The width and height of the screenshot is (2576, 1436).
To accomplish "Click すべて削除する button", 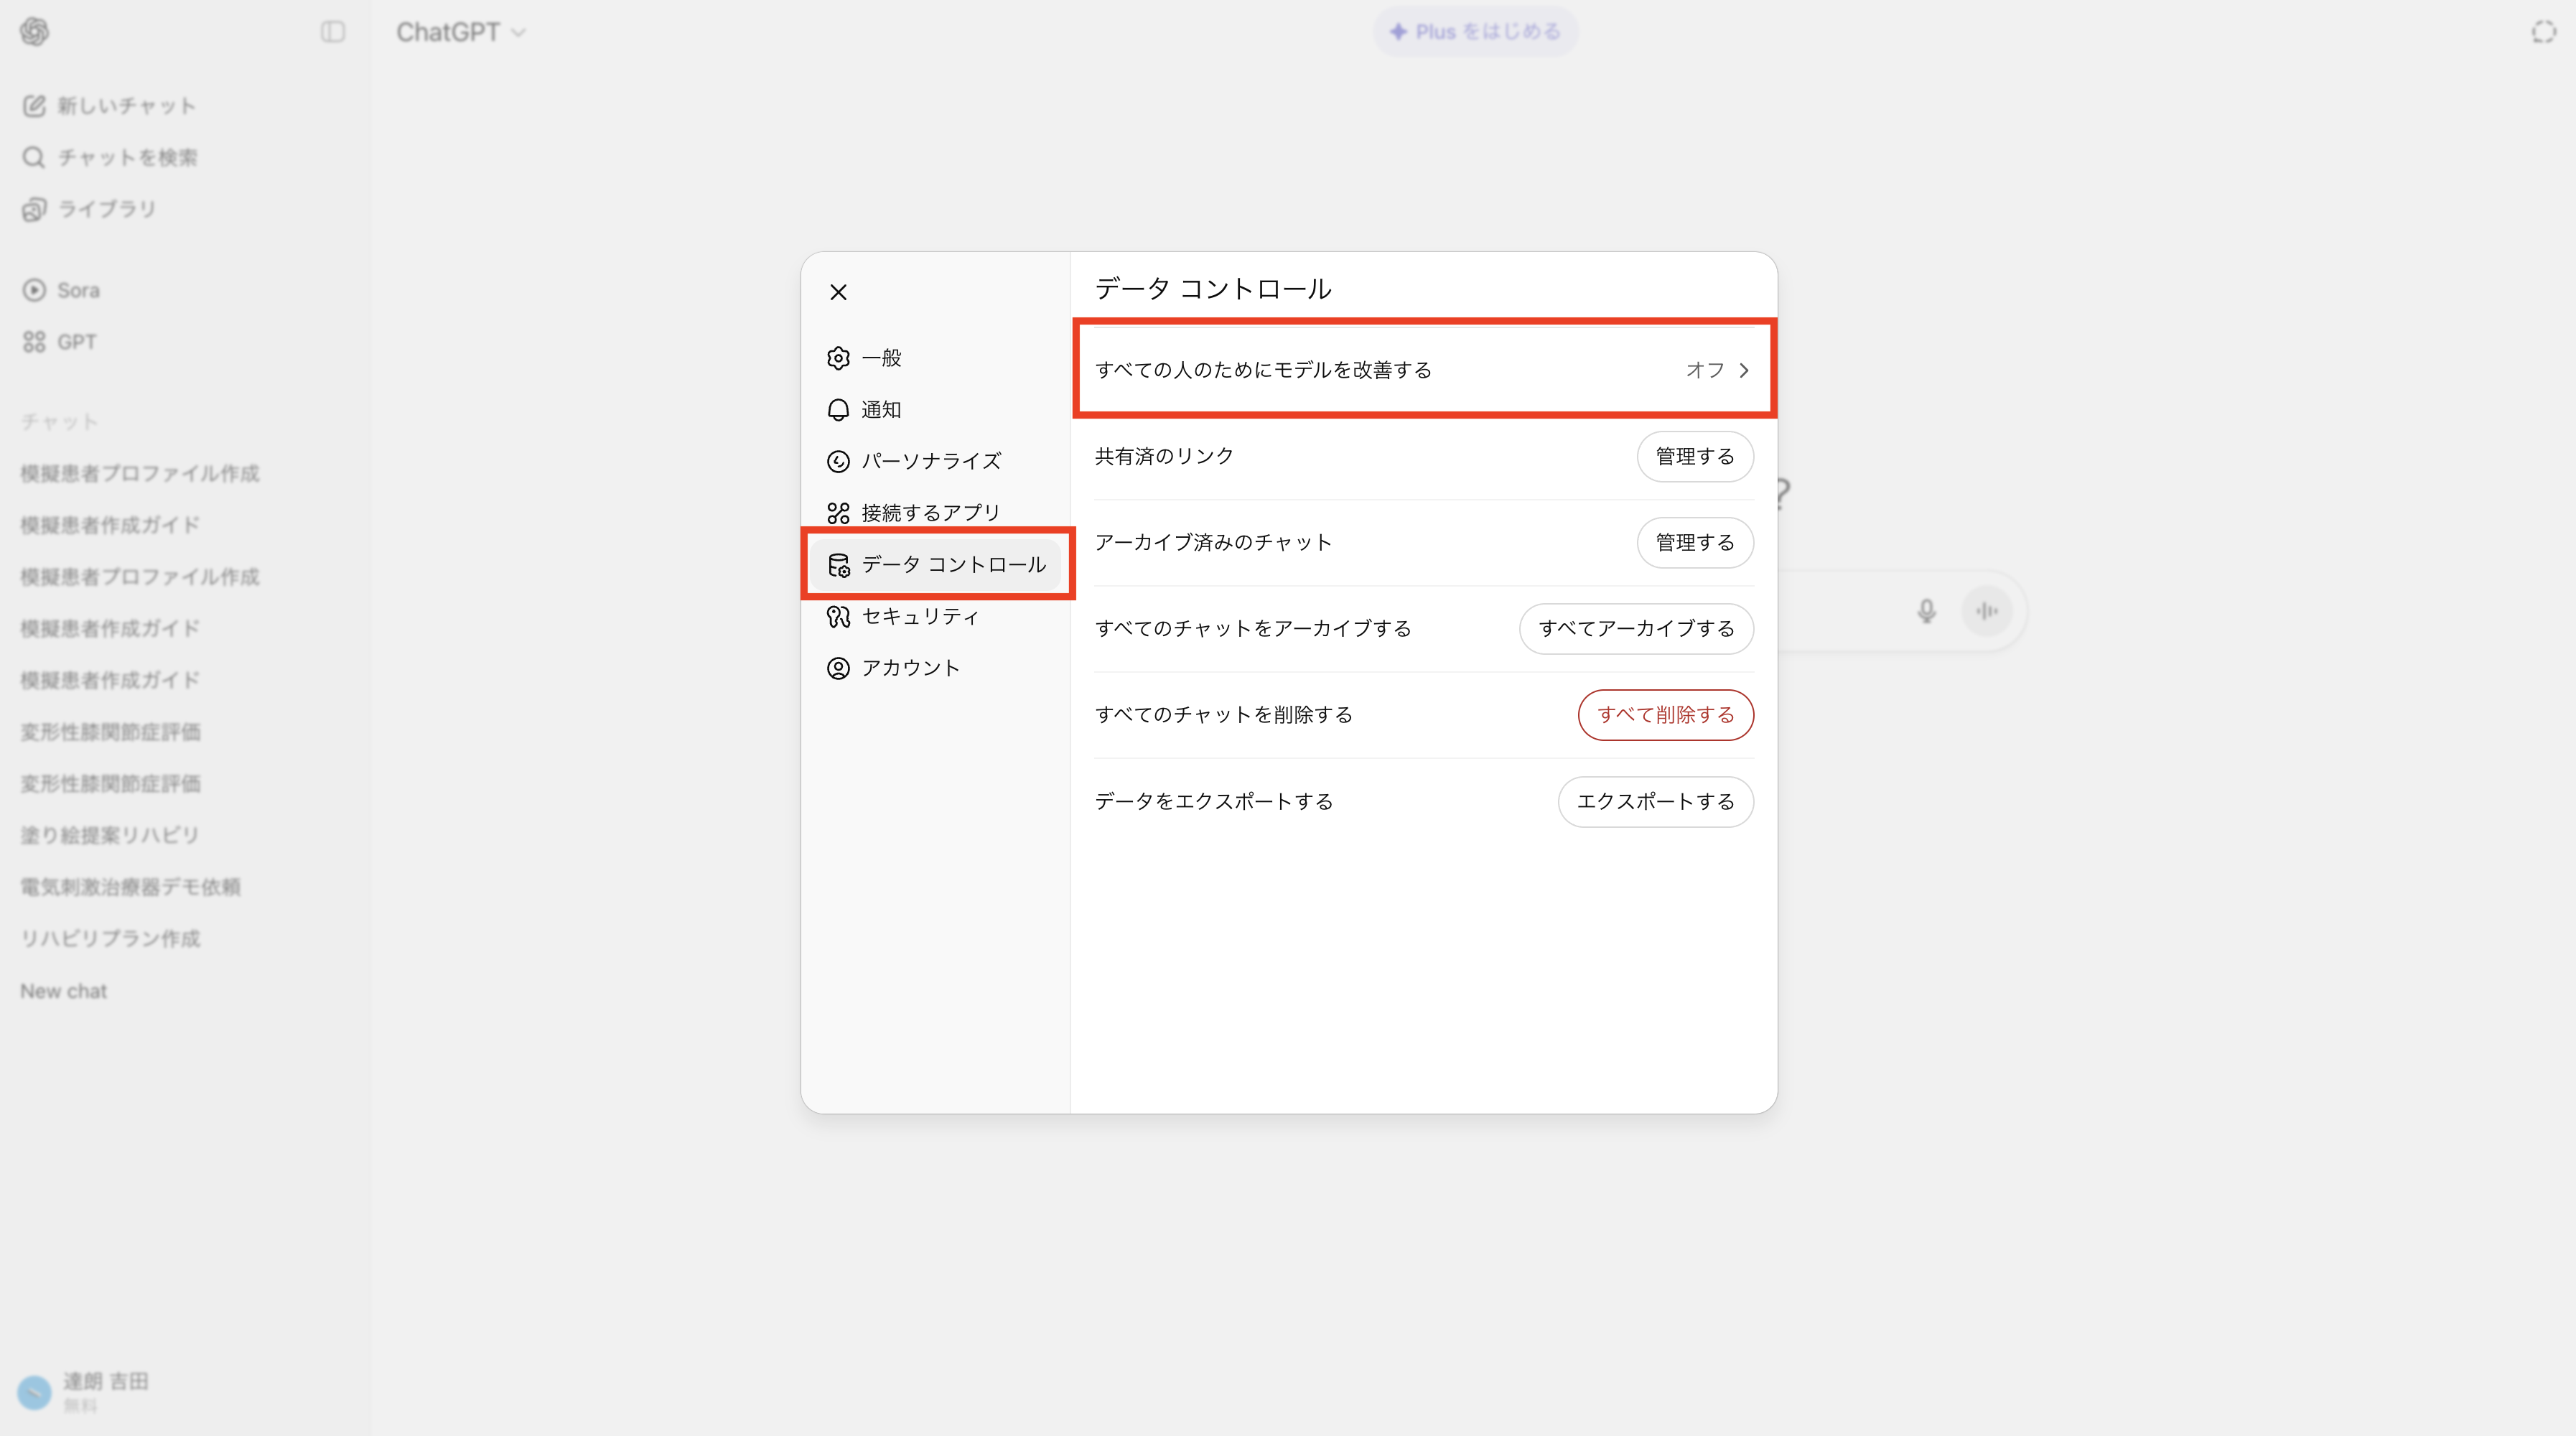I will point(1665,715).
